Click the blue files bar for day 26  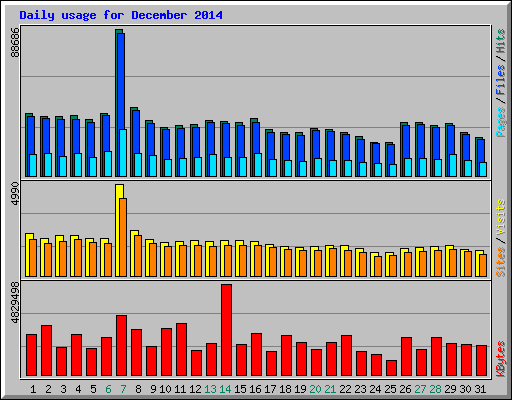click(406, 142)
